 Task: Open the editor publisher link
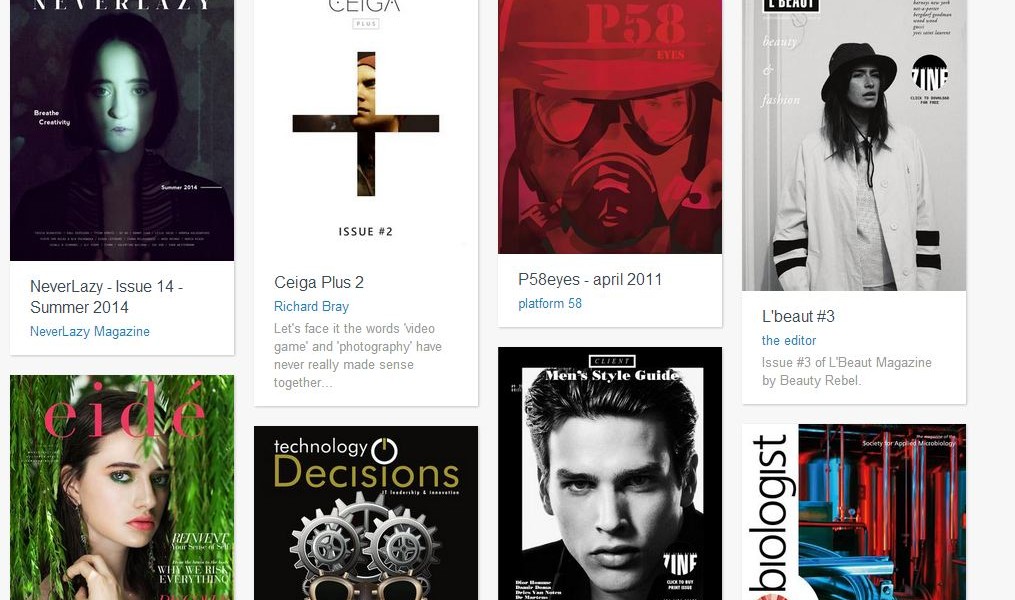[789, 340]
